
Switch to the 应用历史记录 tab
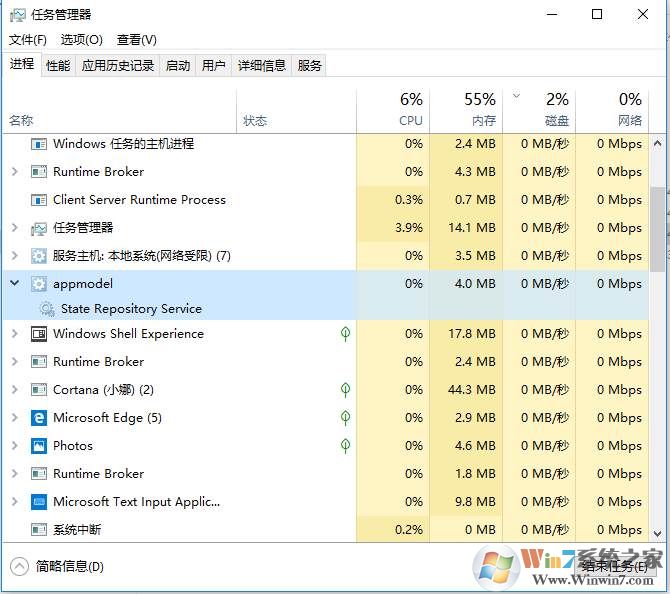point(118,65)
